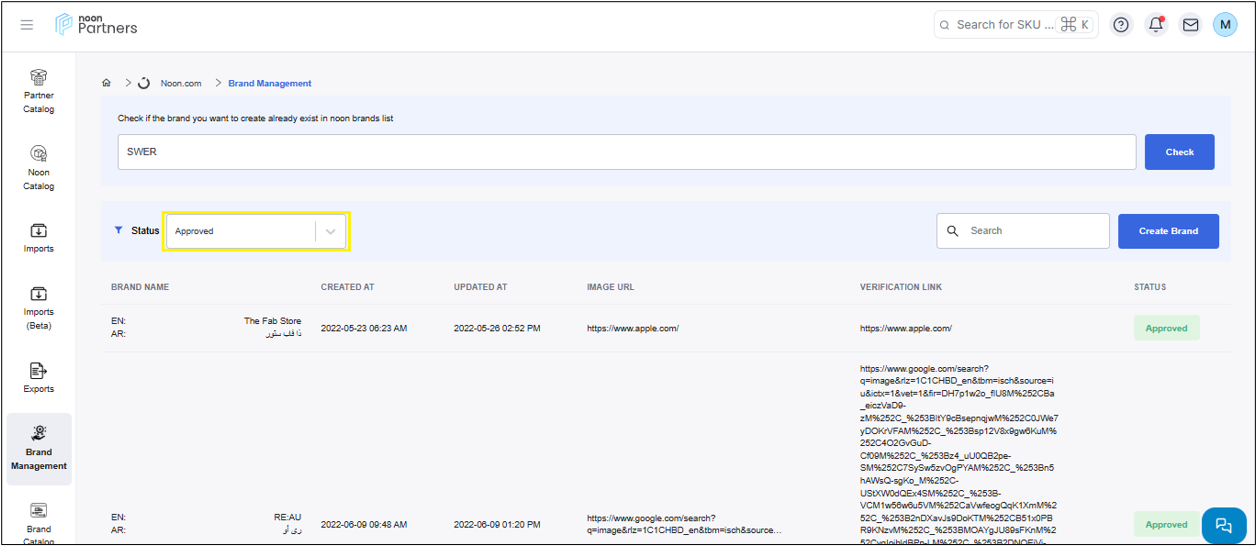Open Partner Catalog in sidebar
The width and height of the screenshot is (1259, 547).
39,90
